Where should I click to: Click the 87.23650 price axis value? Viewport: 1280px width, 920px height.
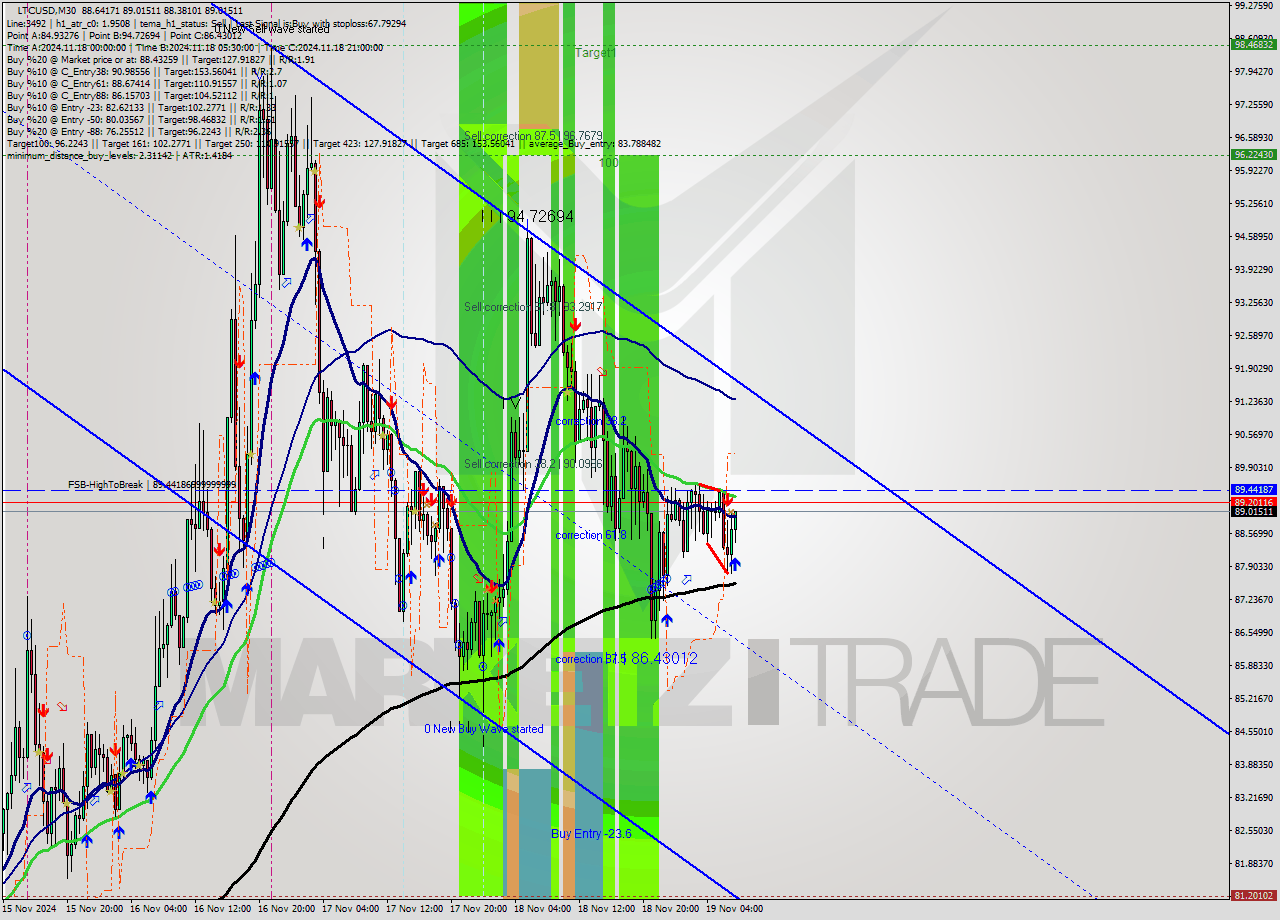pyautogui.click(x=1254, y=599)
